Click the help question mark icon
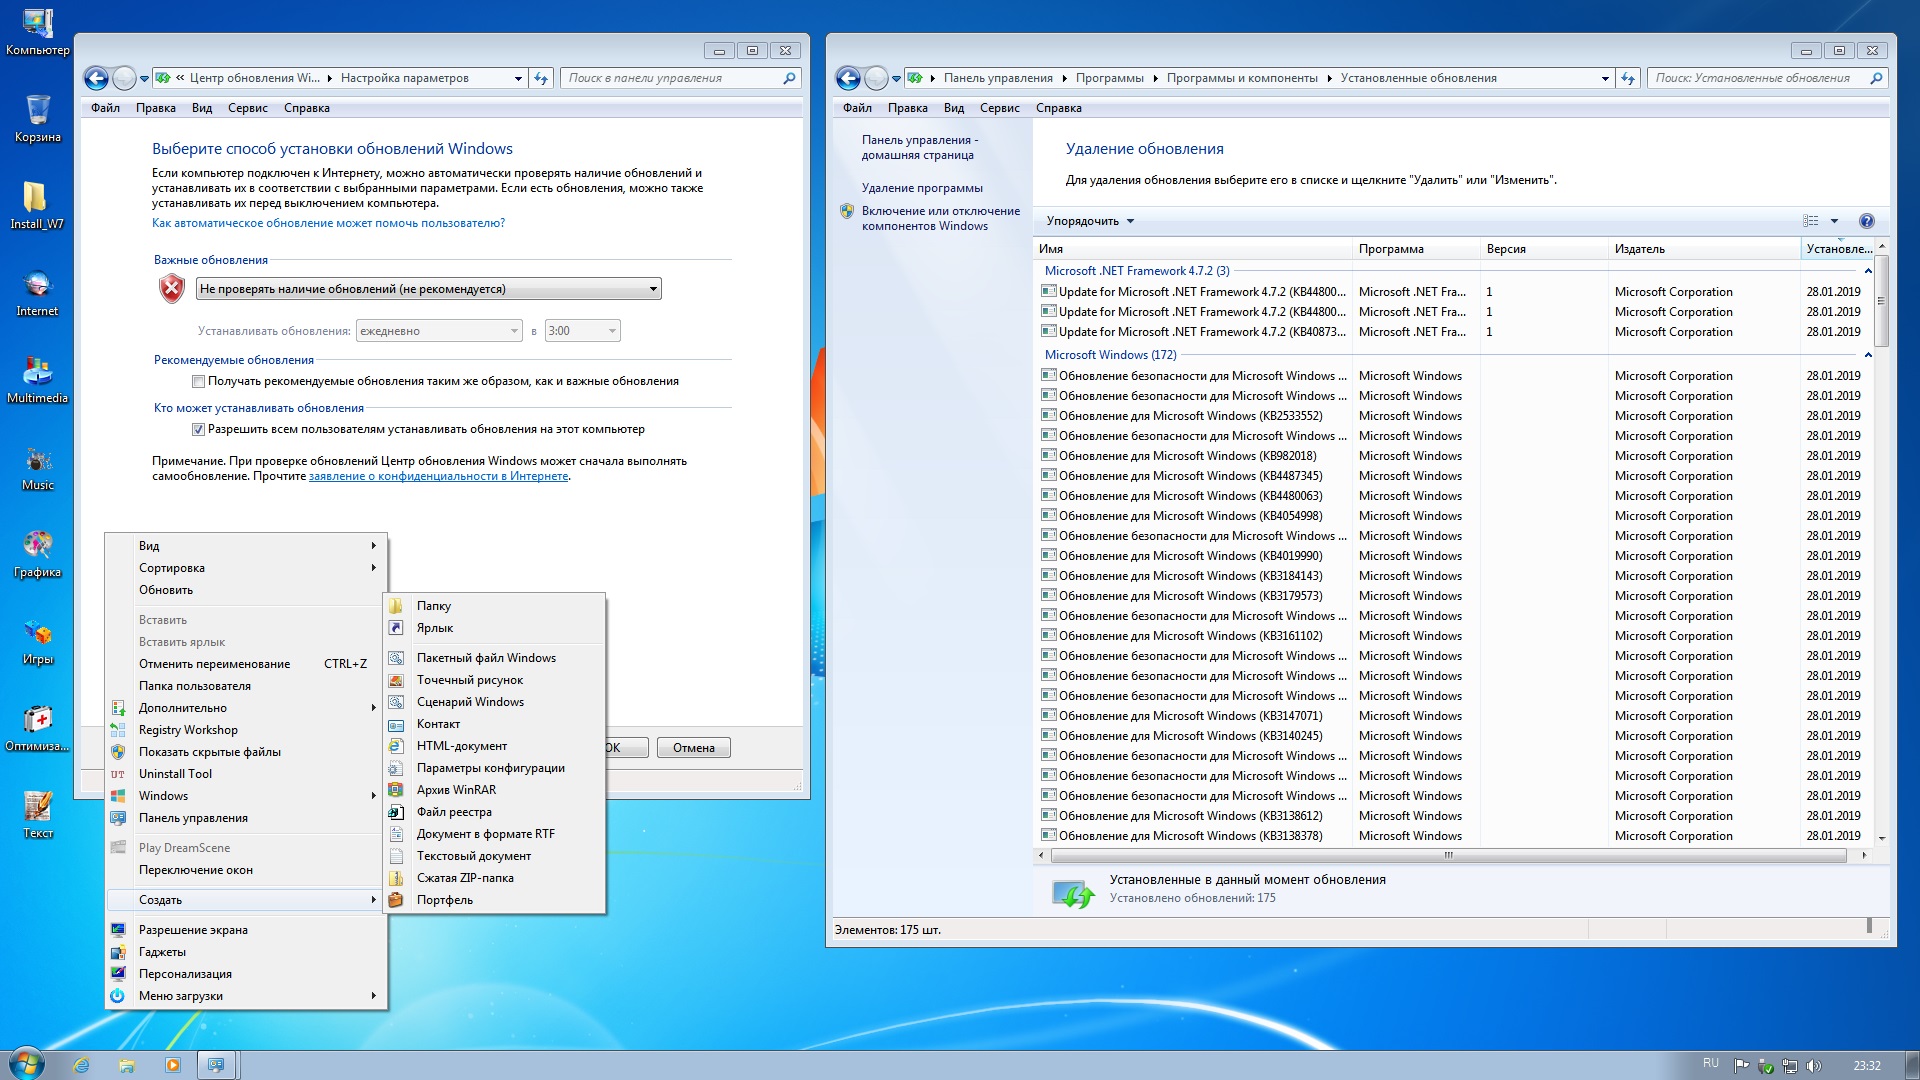1920x1080 pixels. tap(1866, 221)
